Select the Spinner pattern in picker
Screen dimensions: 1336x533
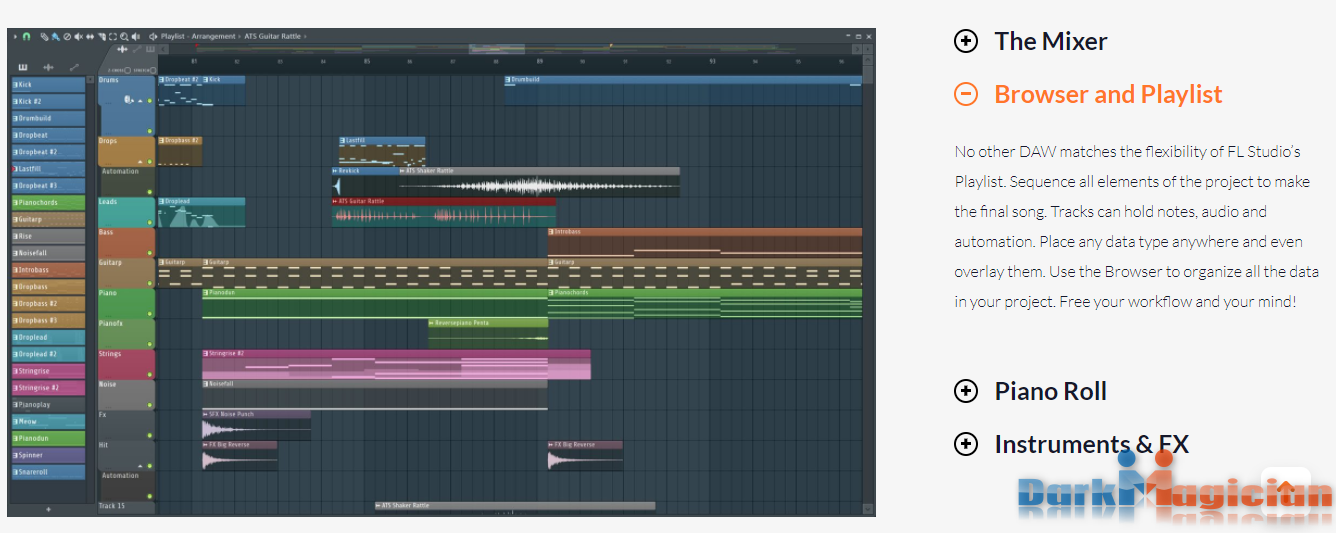pos(48,455)
